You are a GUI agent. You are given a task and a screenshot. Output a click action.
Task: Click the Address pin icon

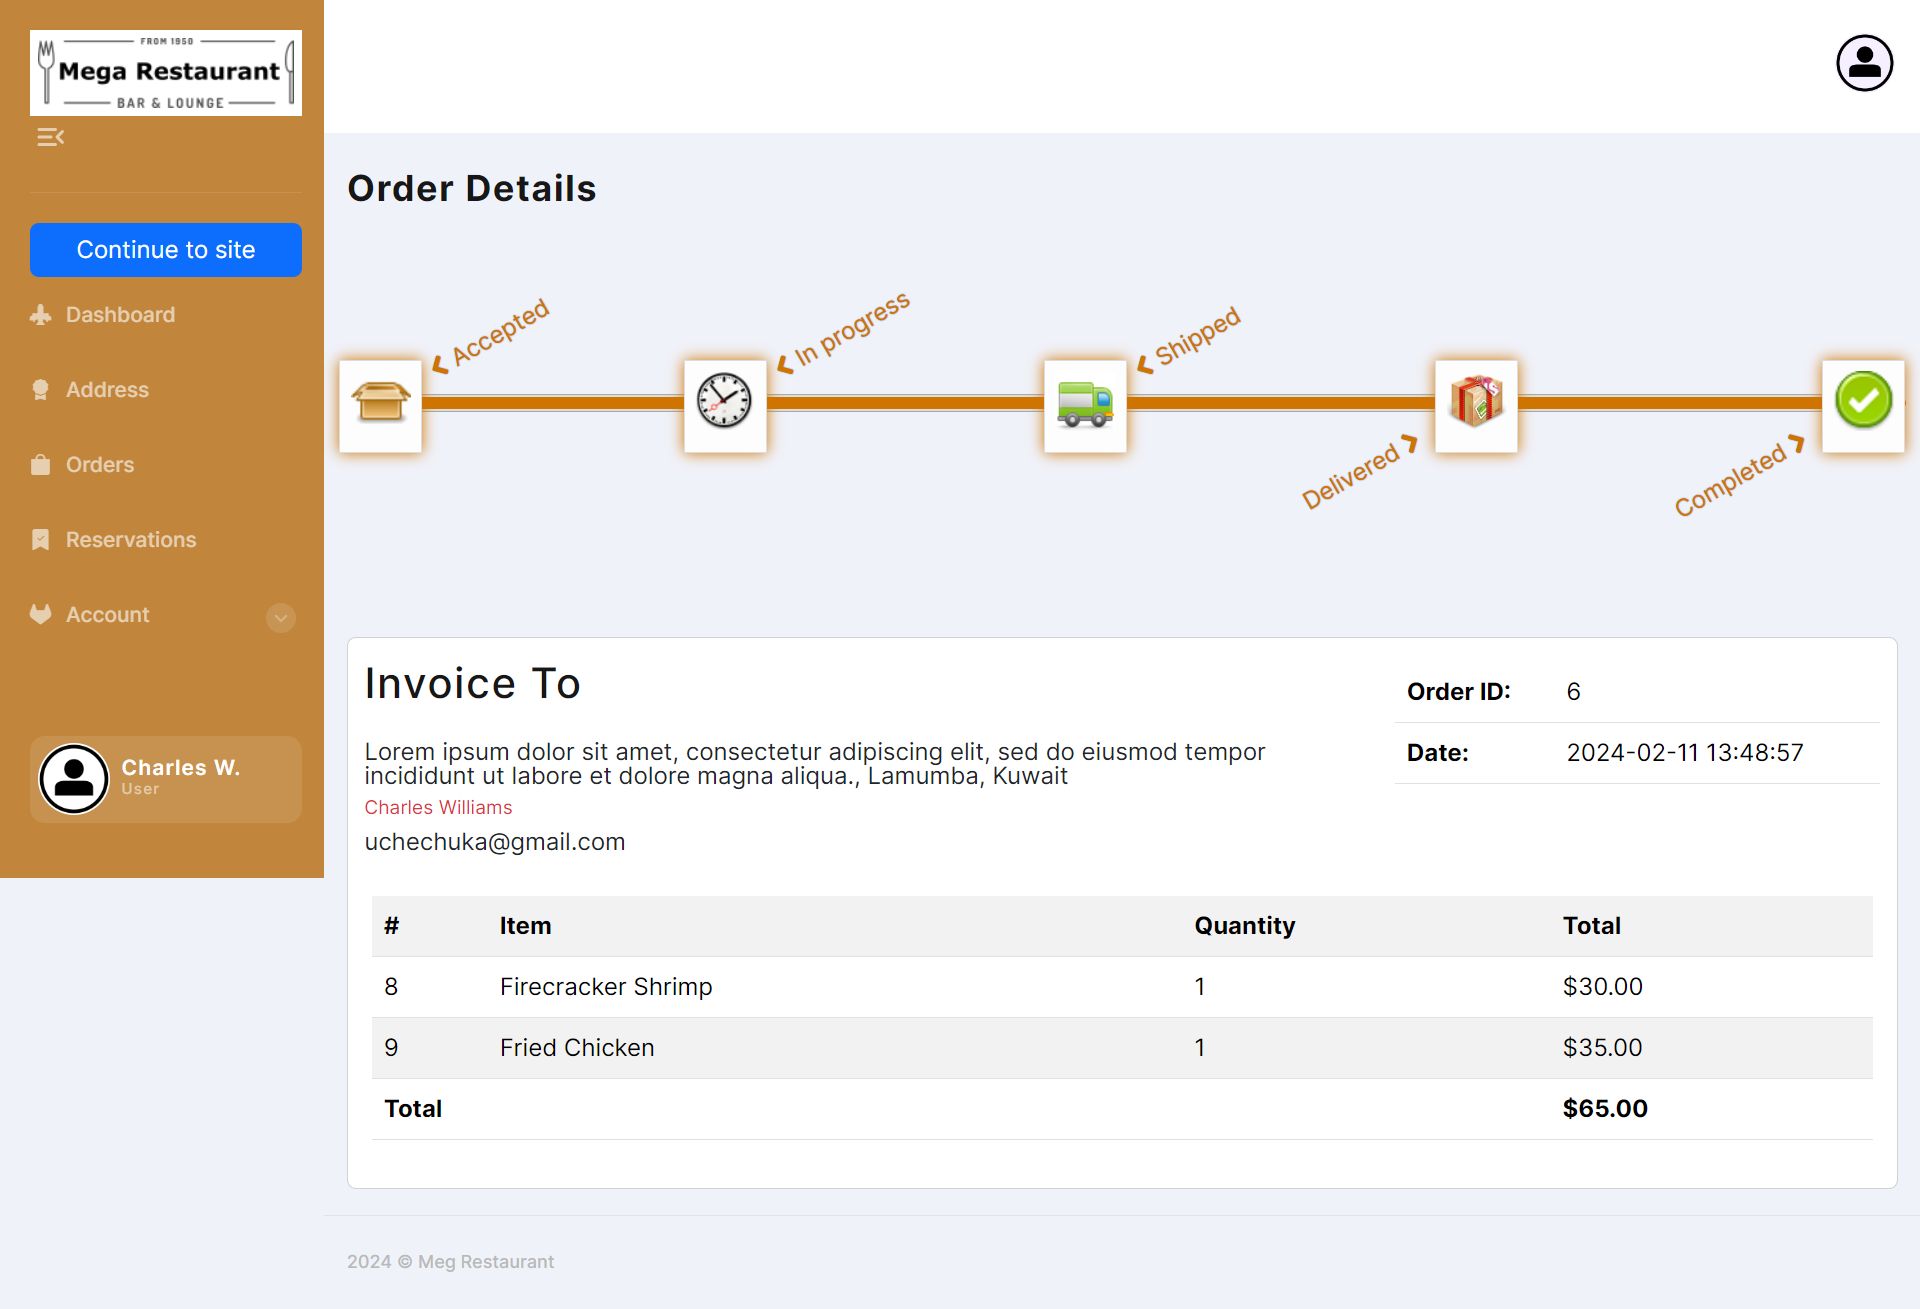40,390
